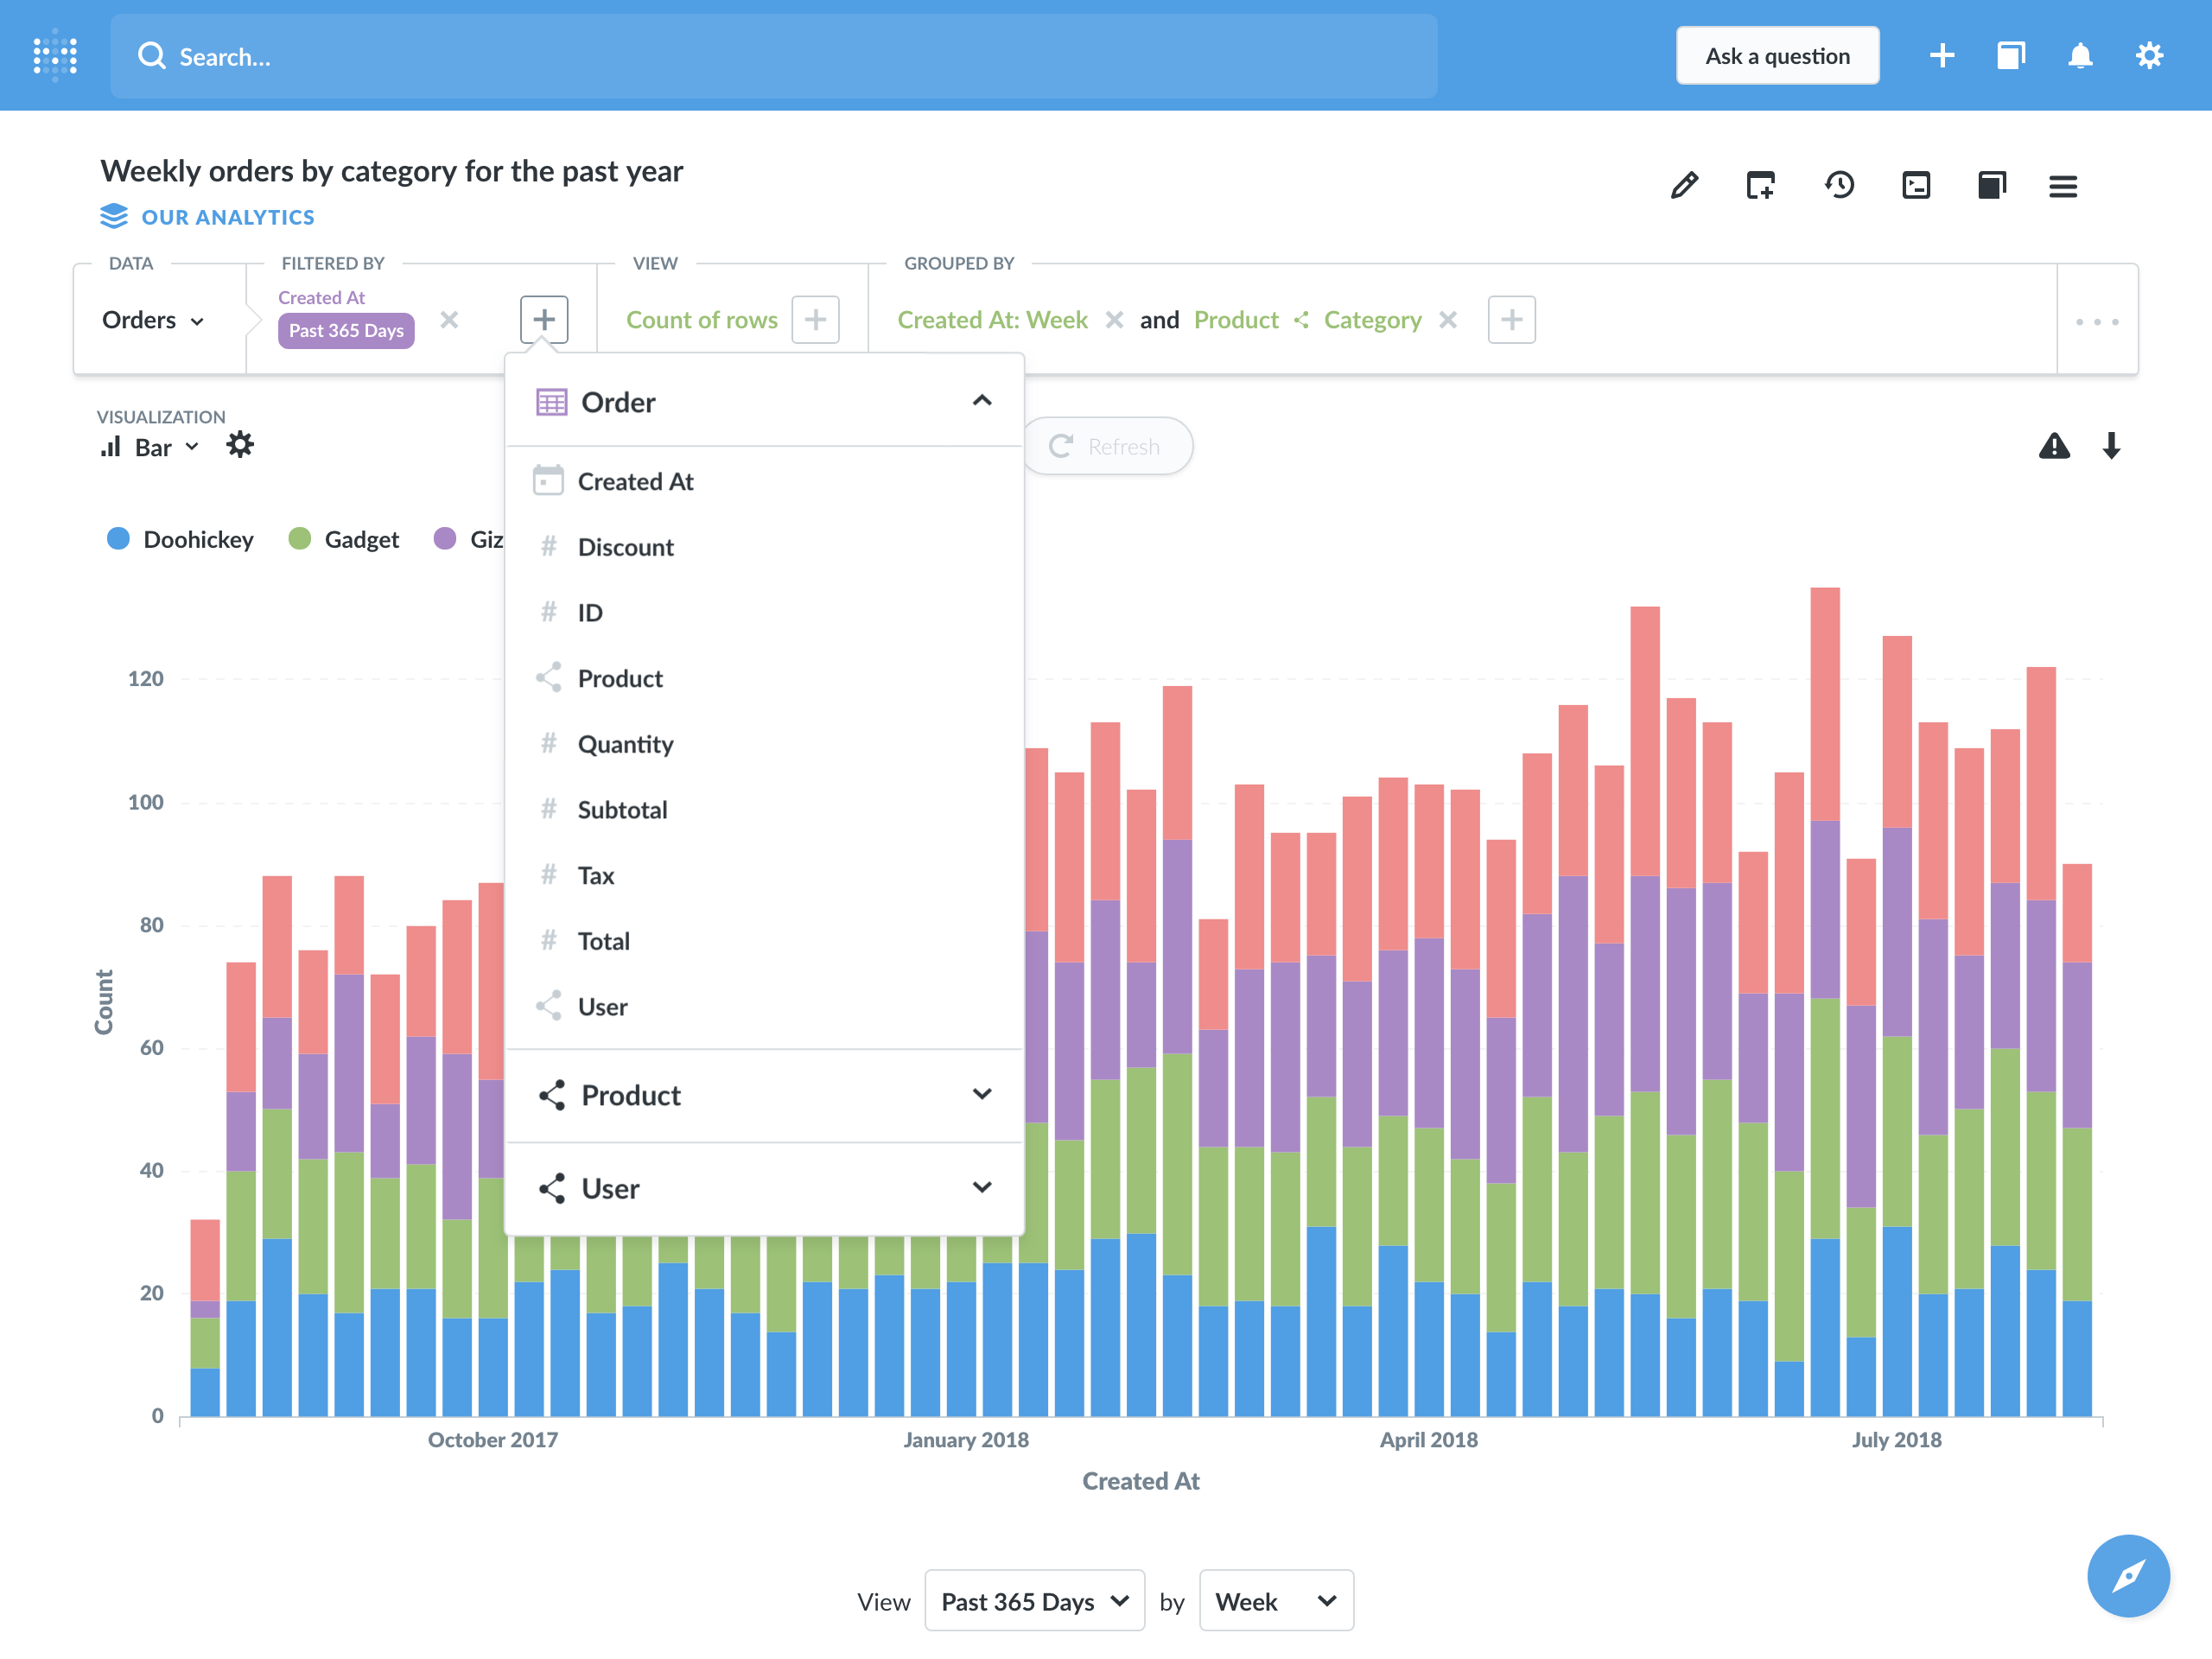Select Quantity field from Order table

point(627,744)
